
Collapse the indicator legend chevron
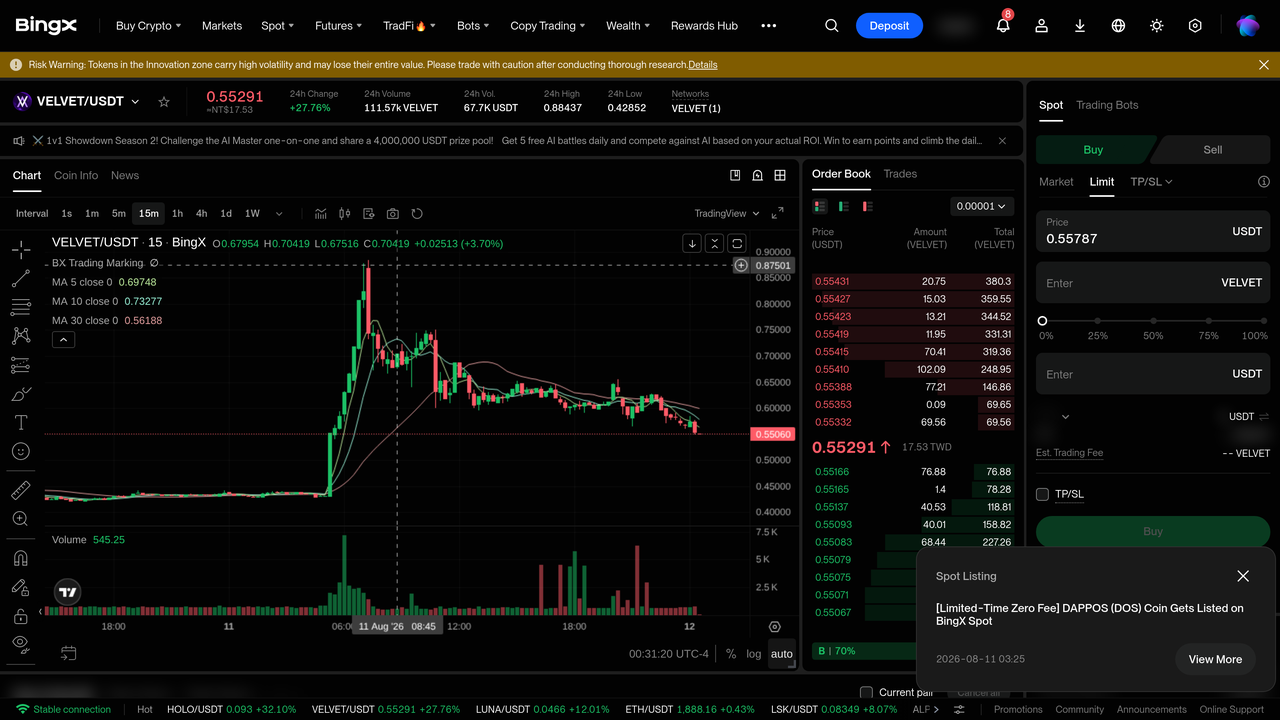click(x=63, y=340)
